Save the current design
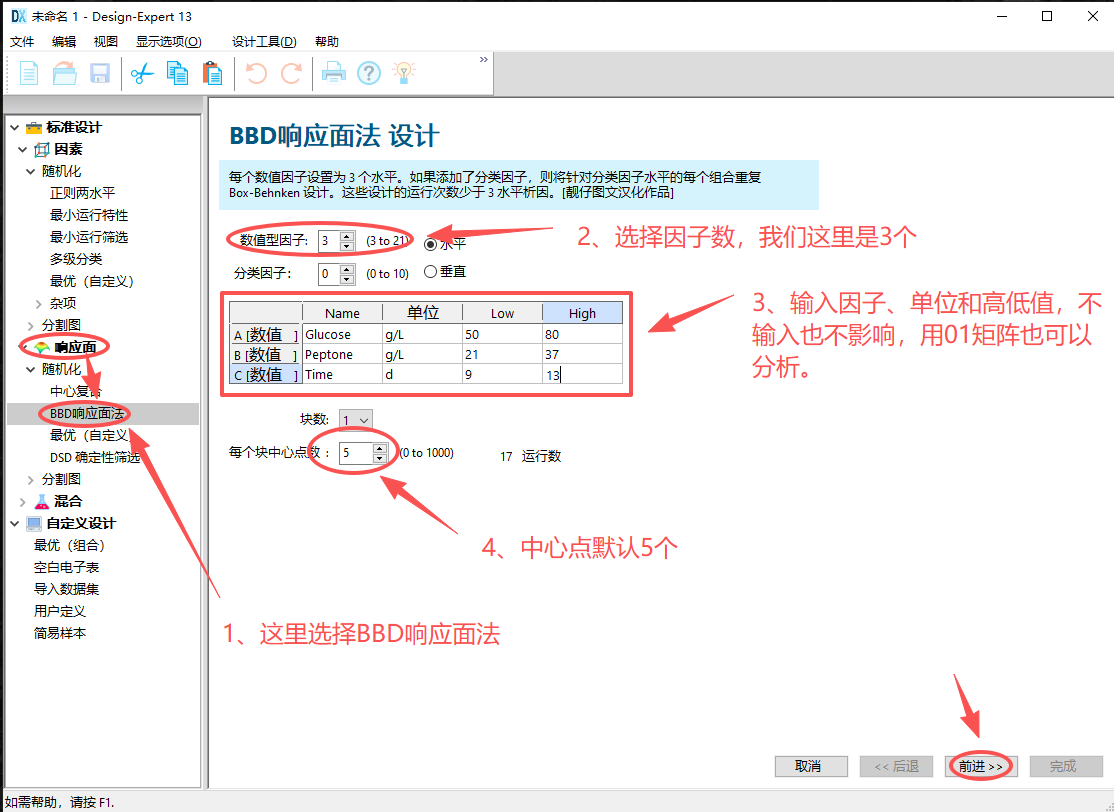Viewport: 1114px width, 812px height. tap(100, 72)
